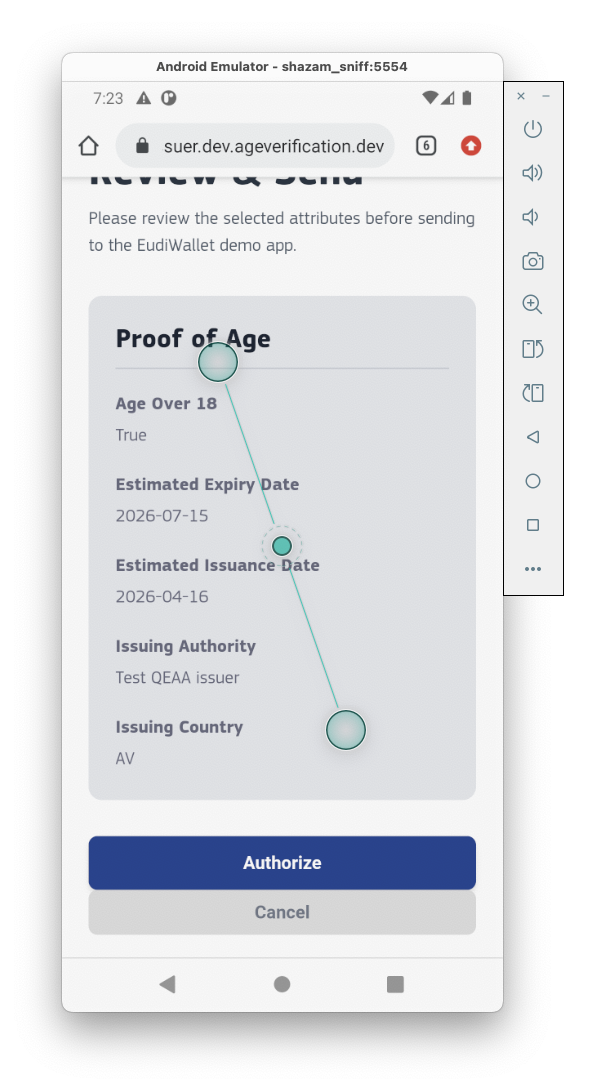
Task: Open the browser home icon
Action: coord(88,146)
